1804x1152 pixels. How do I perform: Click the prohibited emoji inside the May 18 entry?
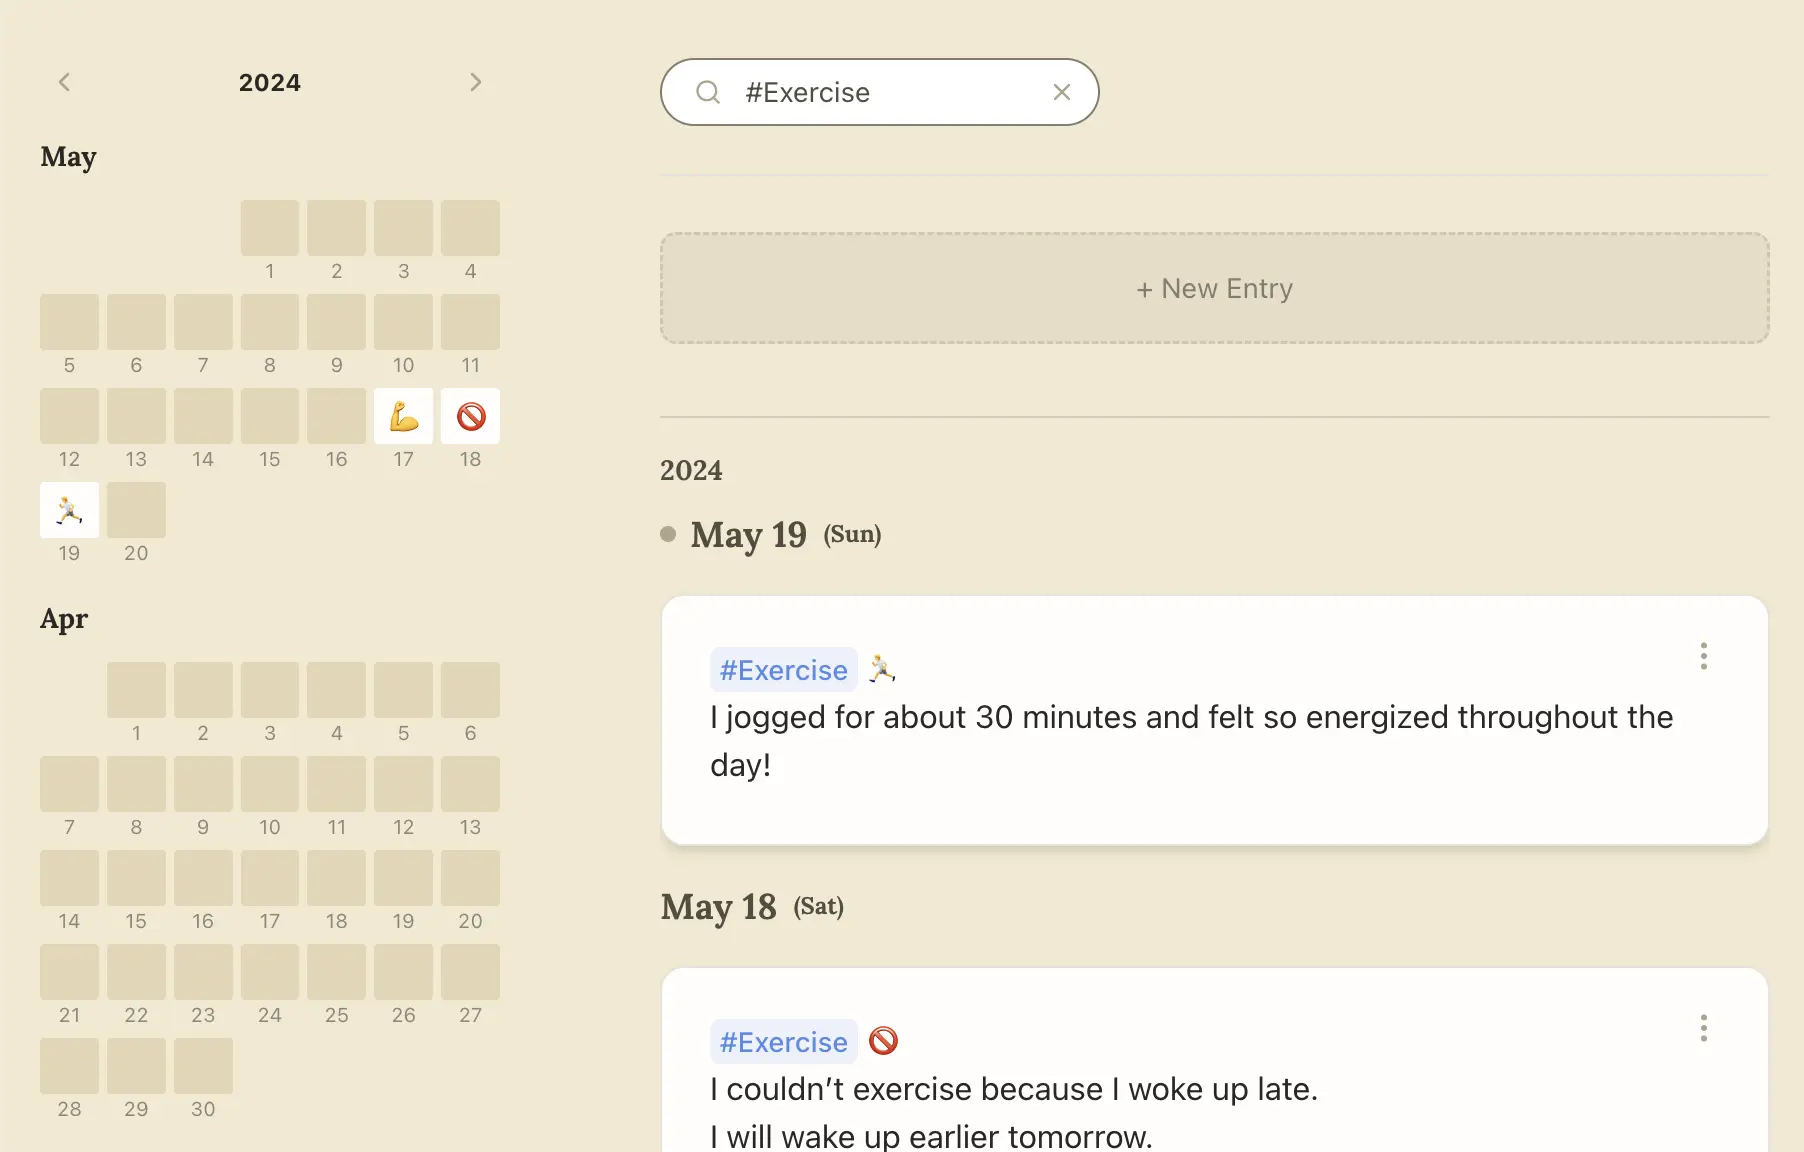point(883,1041)
